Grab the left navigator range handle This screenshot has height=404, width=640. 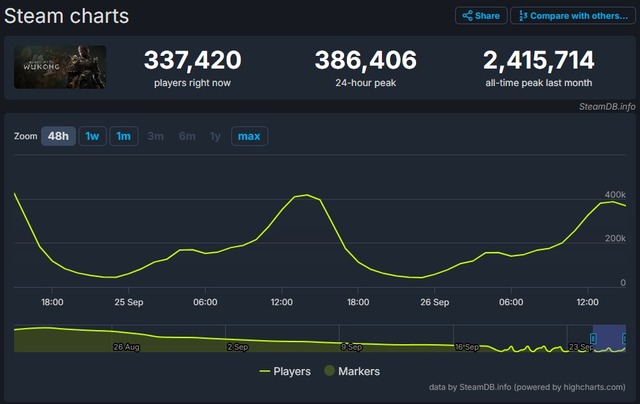coord(593,338)
